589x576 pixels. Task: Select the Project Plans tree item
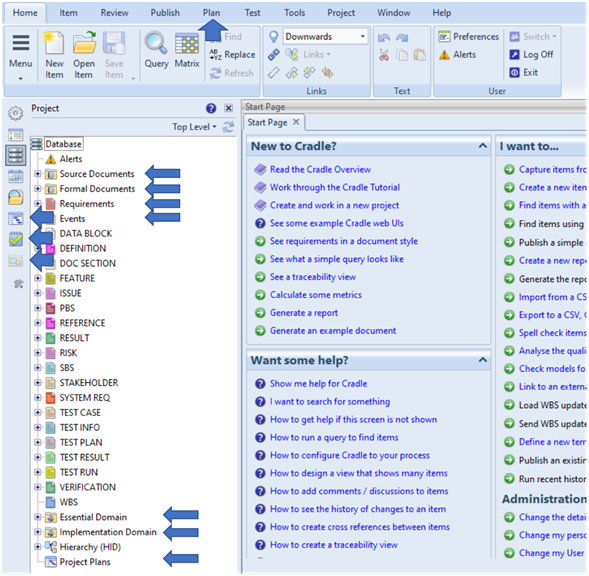tap(85, 562)
